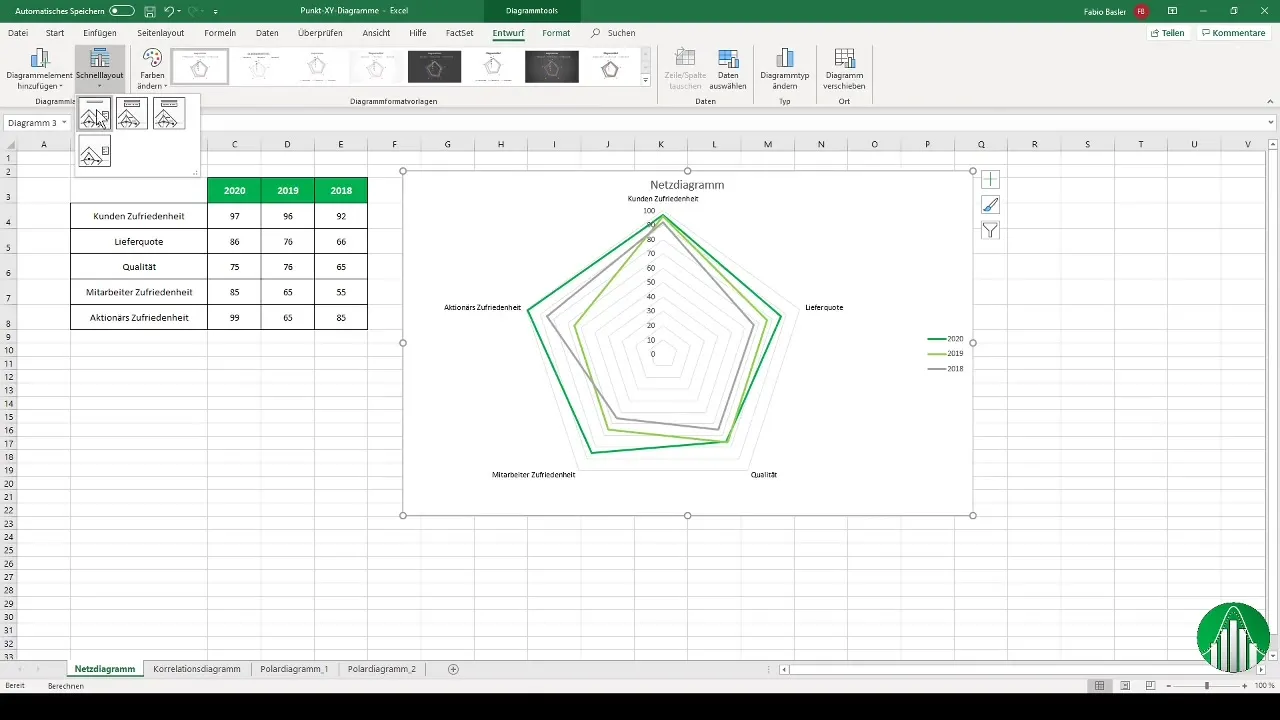Image resolution: width=1280 pixels, height=720 pixels.
Task: Open the Schnelllayout dropdown button
Action: 99,69
